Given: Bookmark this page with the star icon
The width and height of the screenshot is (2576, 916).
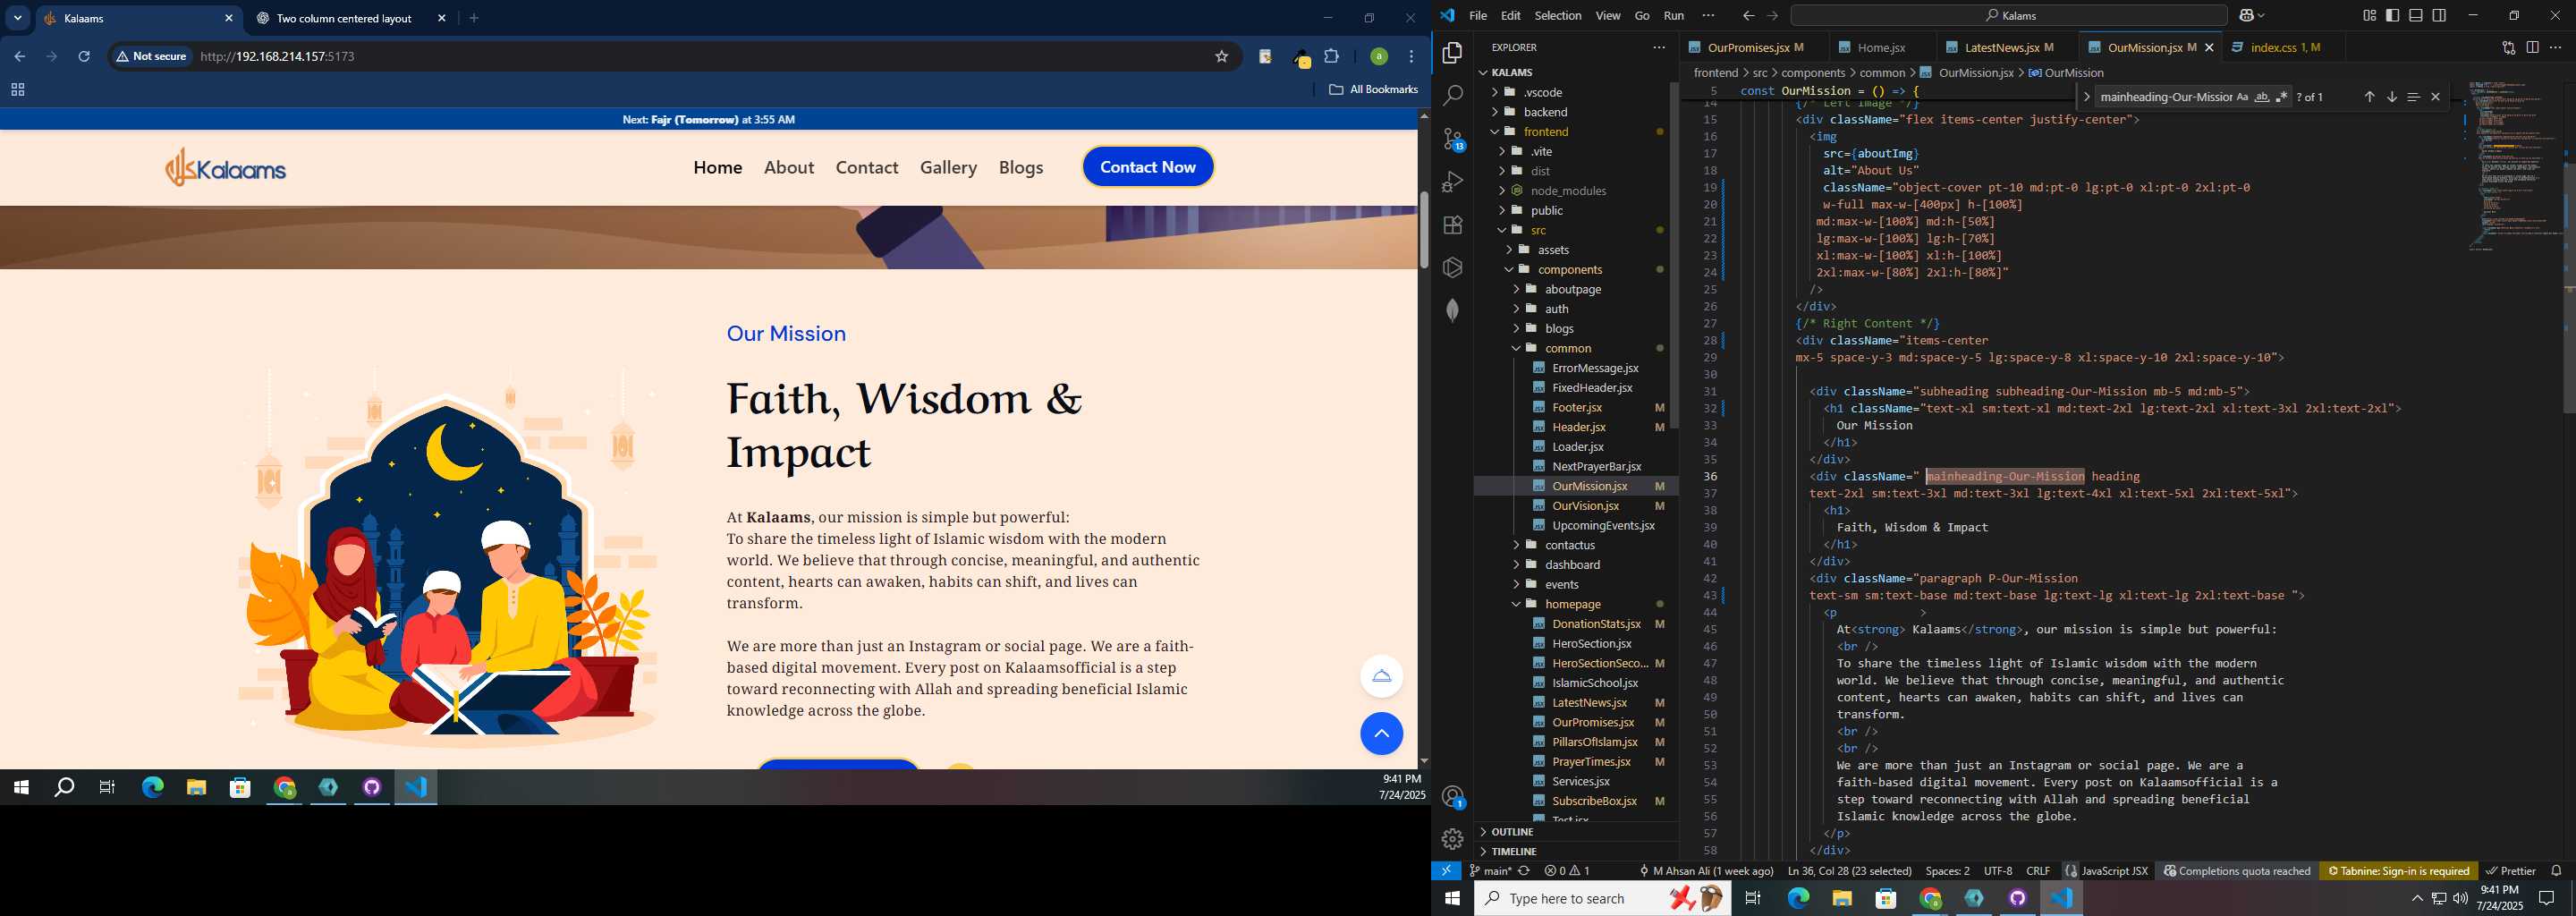Looking at the screenshot, I should coord(1221,57).
